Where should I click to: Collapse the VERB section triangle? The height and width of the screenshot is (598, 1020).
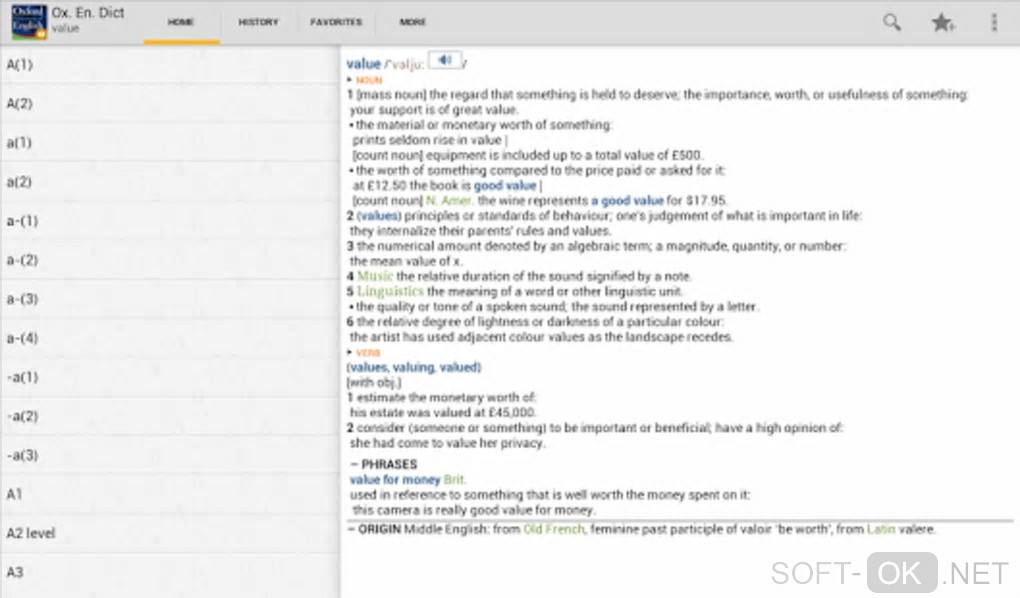(349, 353)
